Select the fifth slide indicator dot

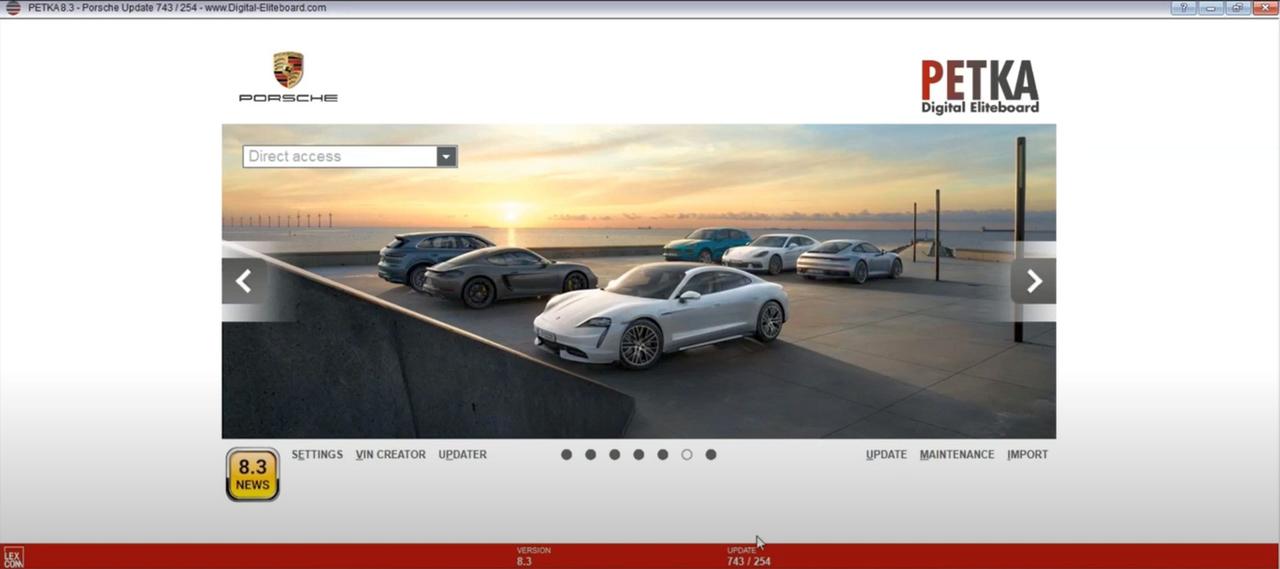click(x=662, y=454)
